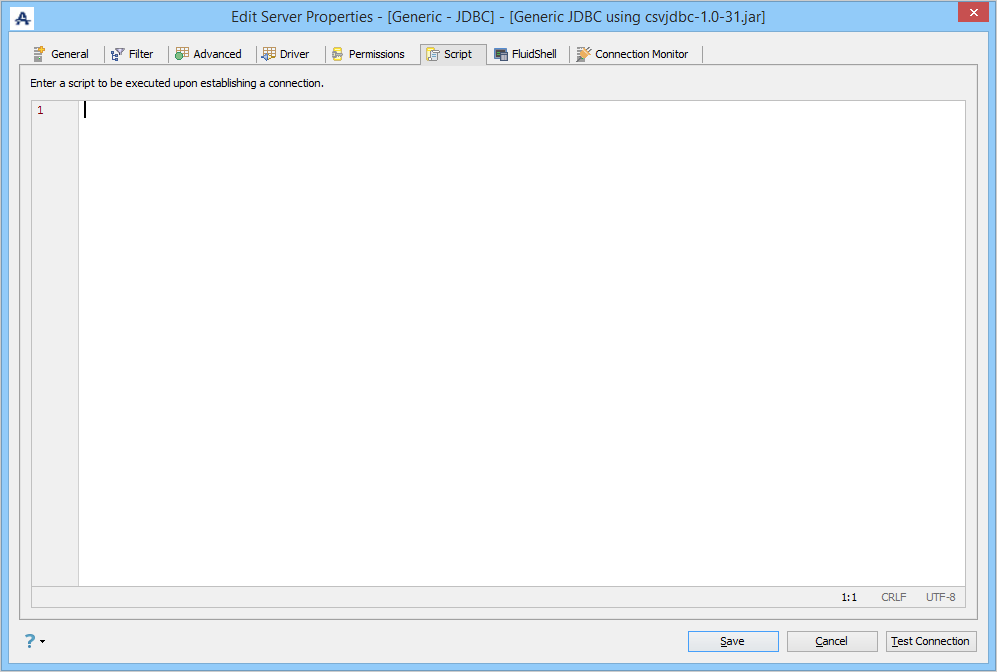997x672 pixels.
Task: Switch to the Filter tab
Action: point(132,54)
